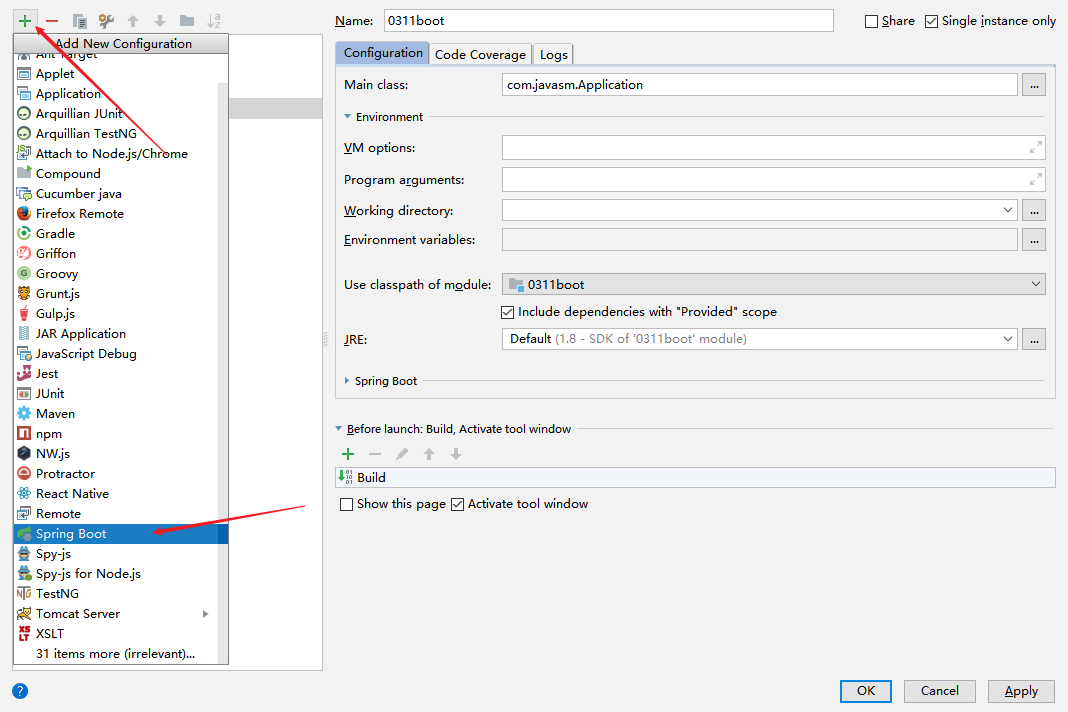
Task: Collapse the Environment section
Action: click(347, 117)
